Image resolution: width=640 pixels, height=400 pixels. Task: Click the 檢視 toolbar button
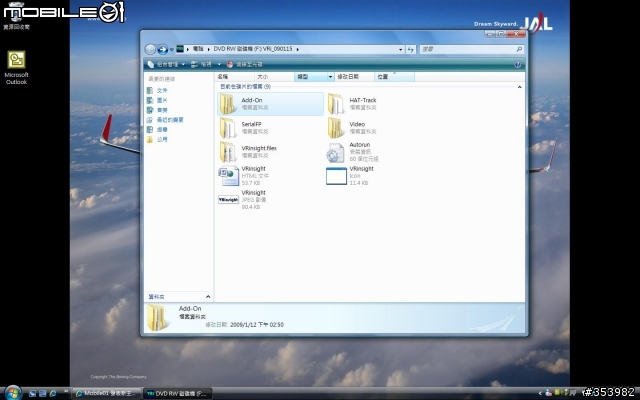(x=202, y=64)
